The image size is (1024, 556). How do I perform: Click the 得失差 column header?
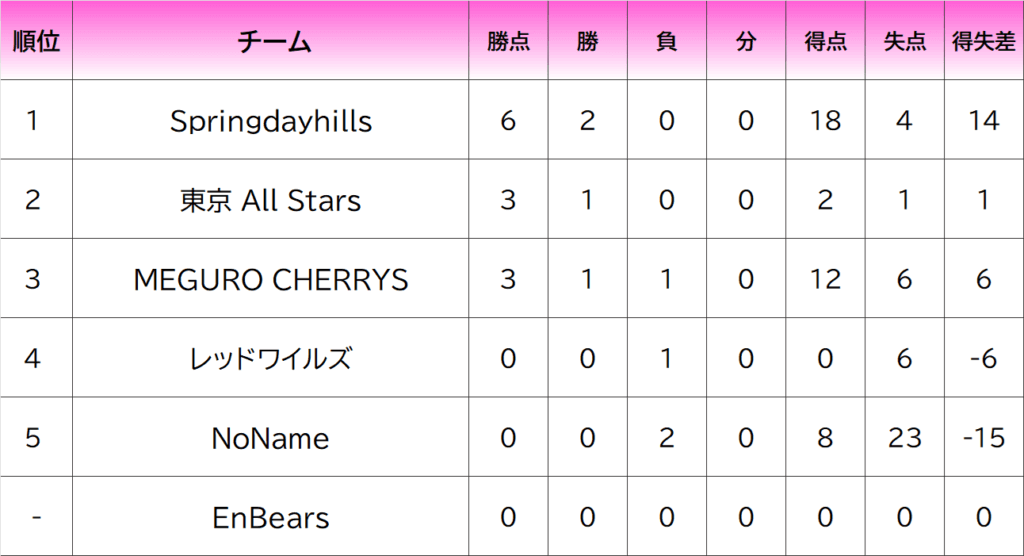983,41
